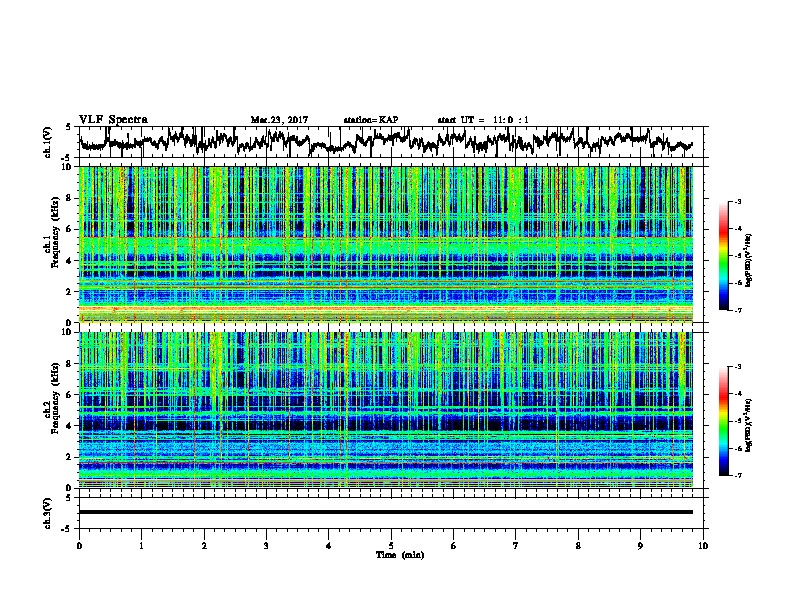Select the "start UT = 11:0 : 1" text
Viewport: 792px width, 612px height.
(483, 120)
